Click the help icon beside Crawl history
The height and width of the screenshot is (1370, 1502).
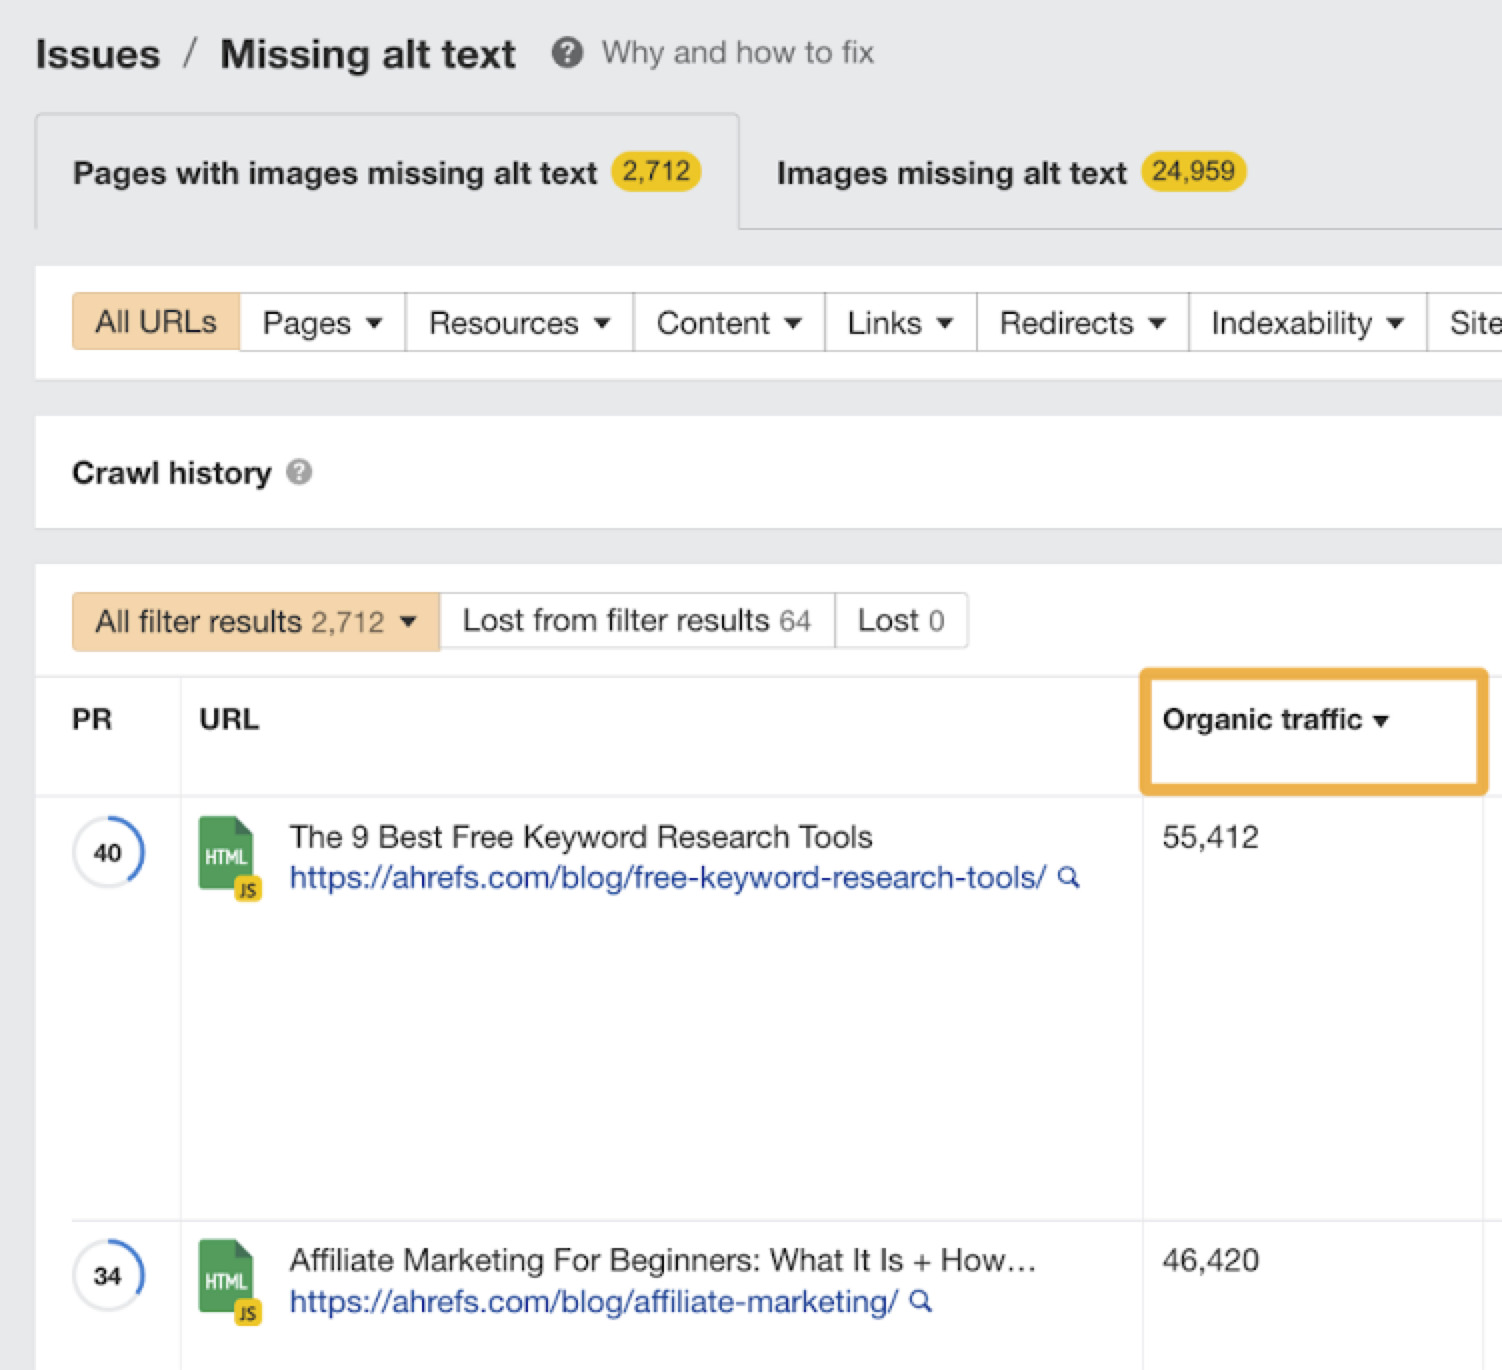tap(300, 472)
